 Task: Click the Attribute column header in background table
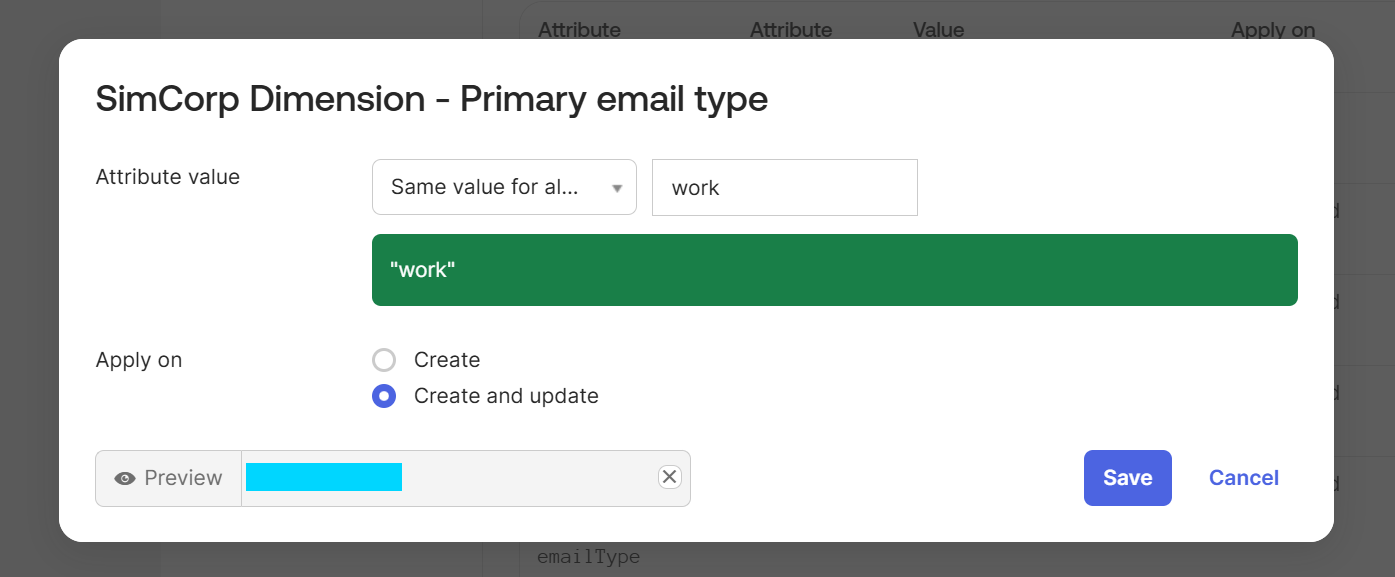point(579,30)
